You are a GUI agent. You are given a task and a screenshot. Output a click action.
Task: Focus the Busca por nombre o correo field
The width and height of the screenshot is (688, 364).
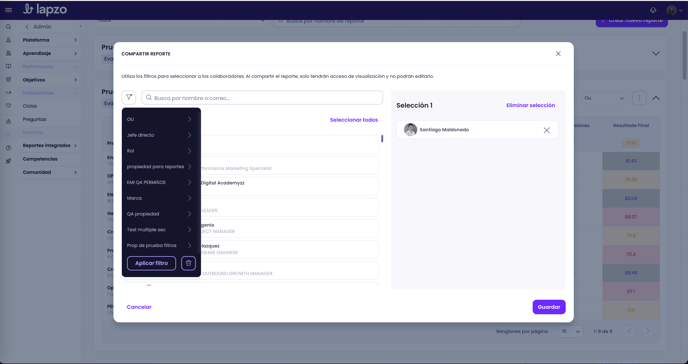click(262, 98)
